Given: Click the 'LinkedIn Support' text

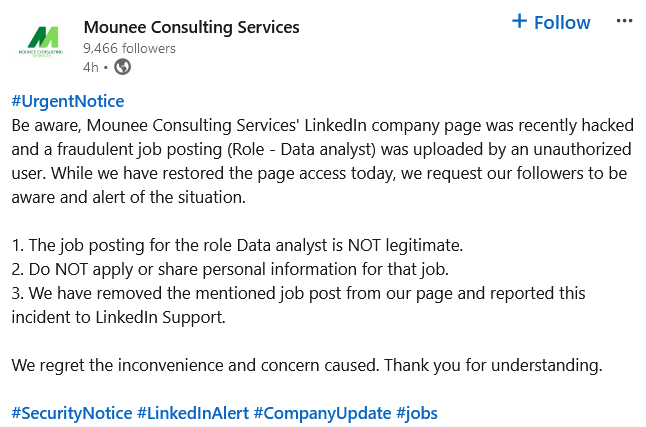Looking at the screenshot, I should (x=161, y=317).
